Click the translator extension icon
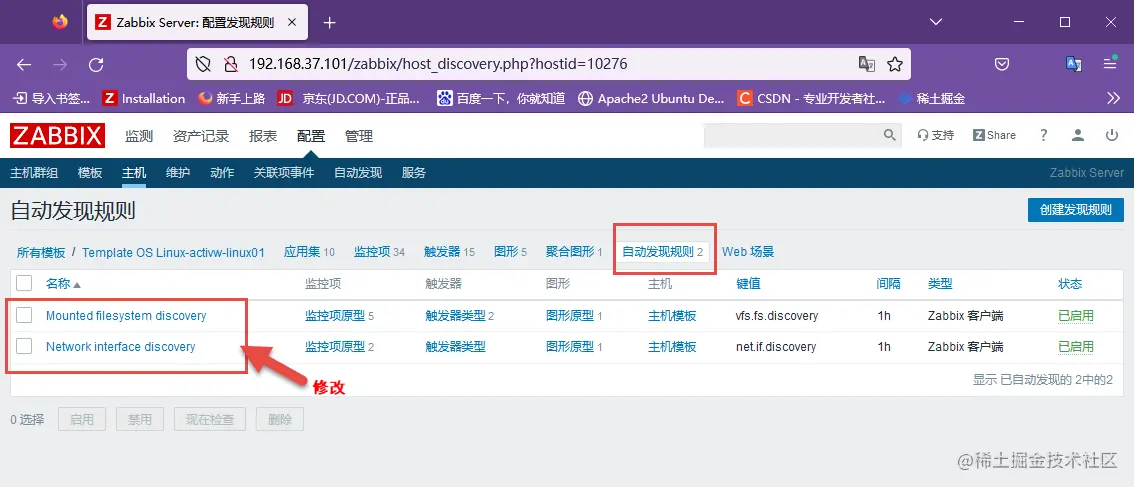This screenshot has height=487, width=1134. (1074, 64)
